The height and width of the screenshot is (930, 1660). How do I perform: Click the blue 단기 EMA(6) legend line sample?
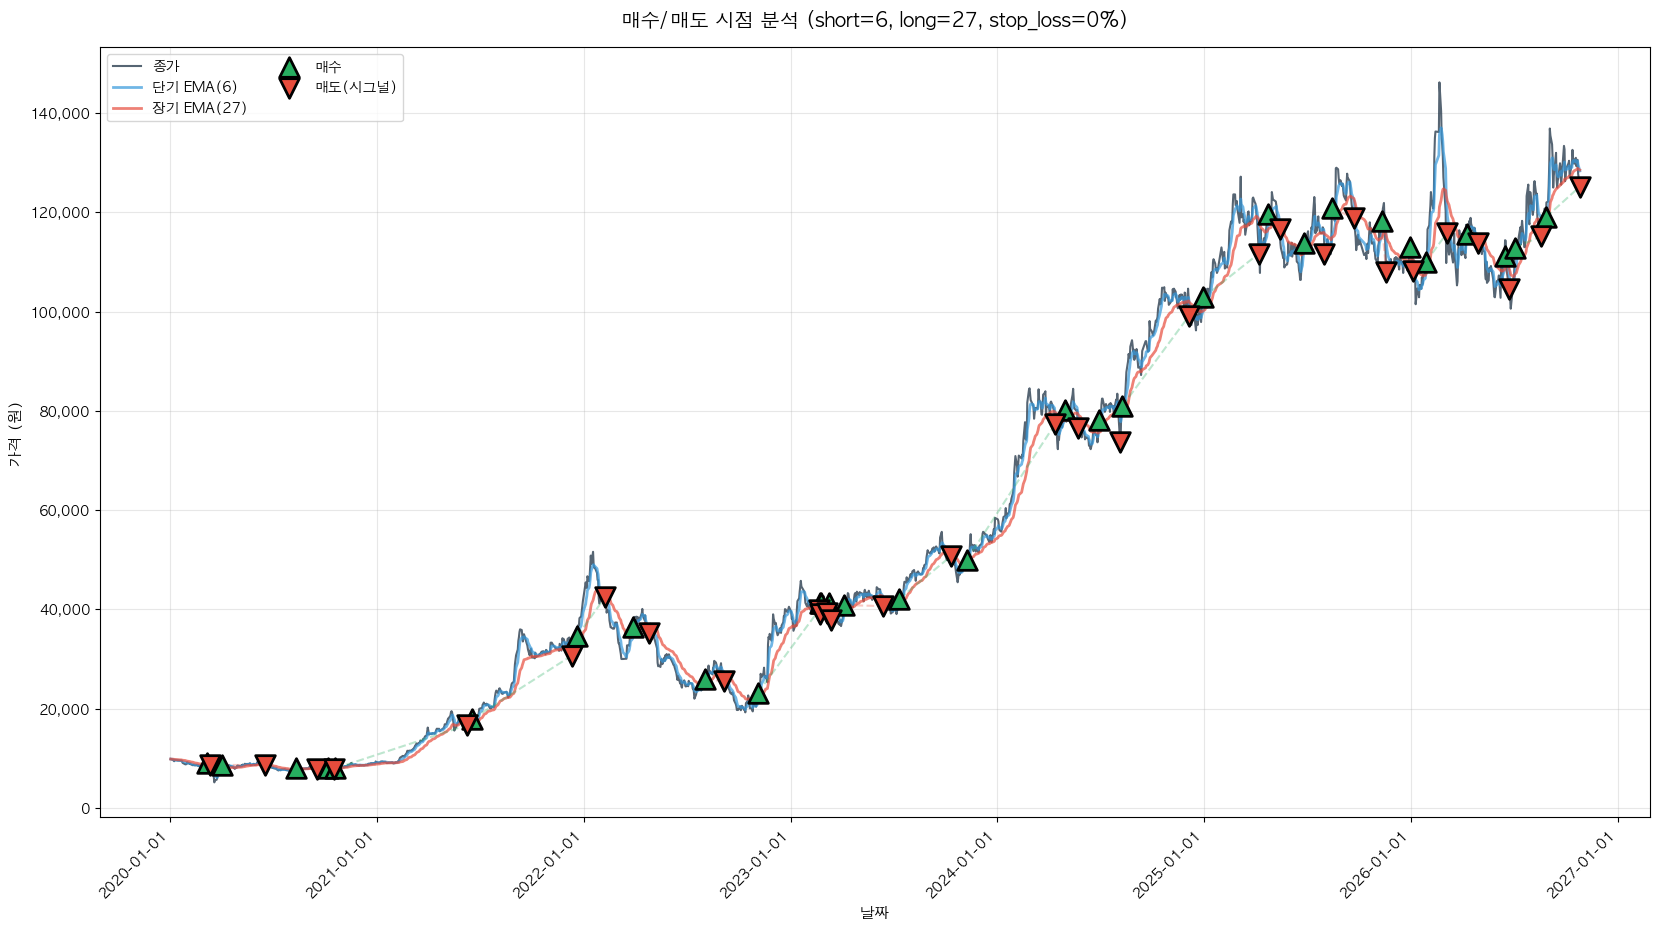click(128, 87)
